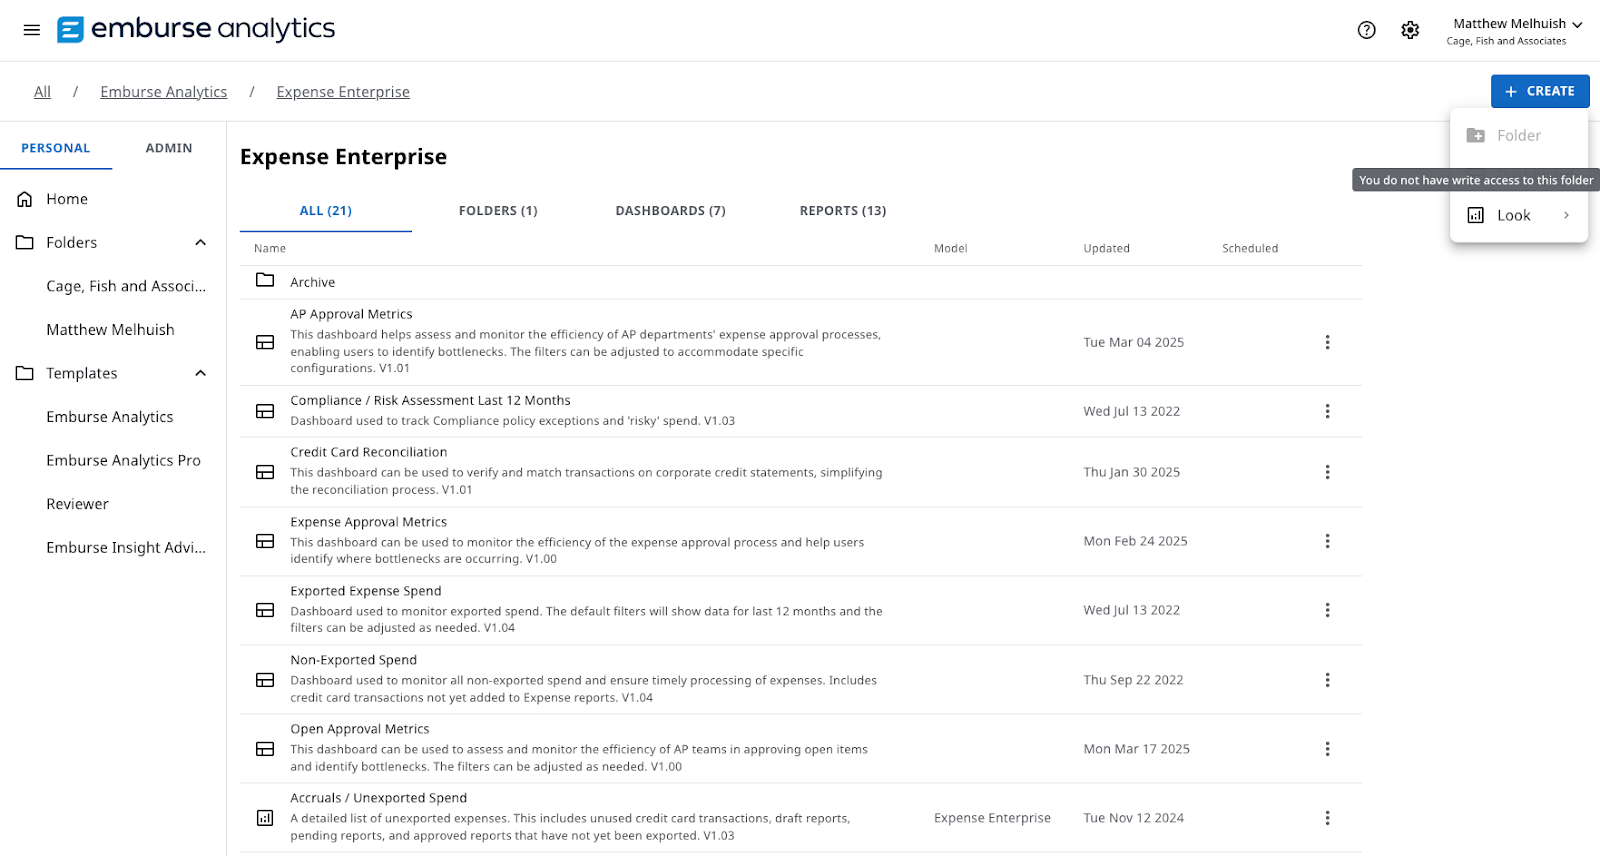Collapse the Folders section in sidebar
The image size is (1600, 856).
(x=200, y=243)
